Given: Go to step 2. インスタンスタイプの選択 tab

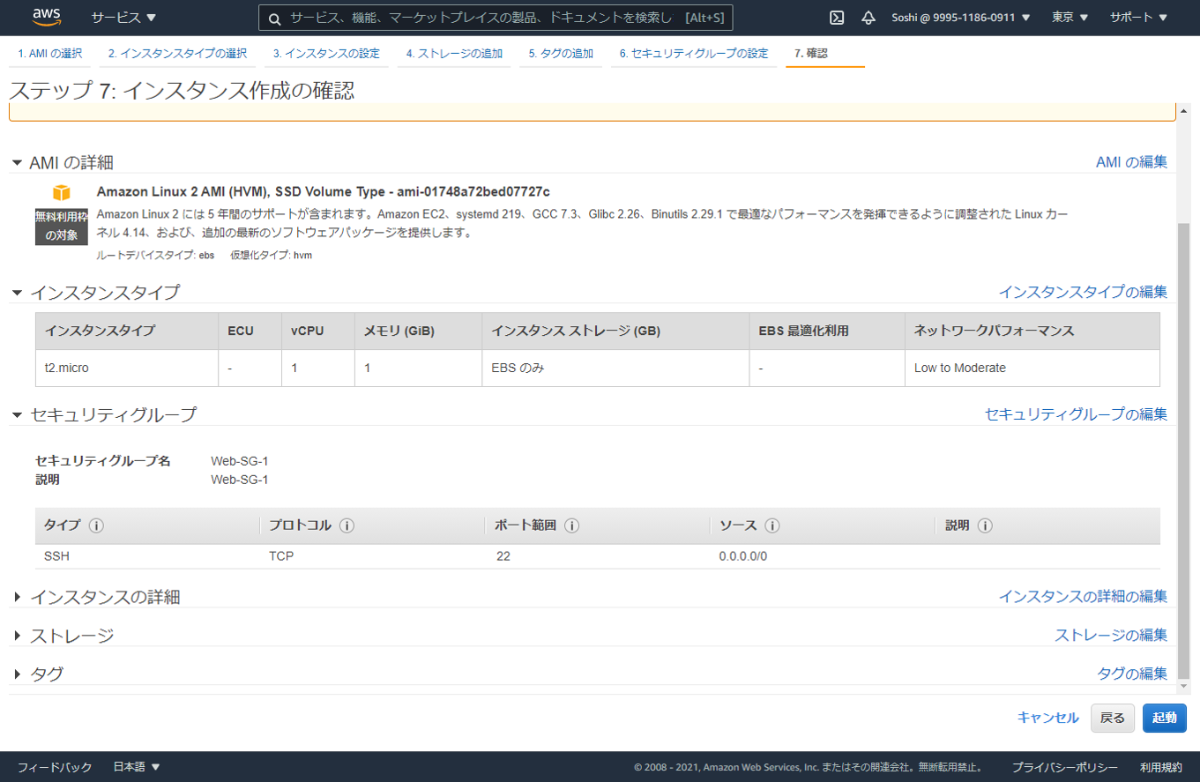Looking at the screenshot, I should (x=177, y=53).
